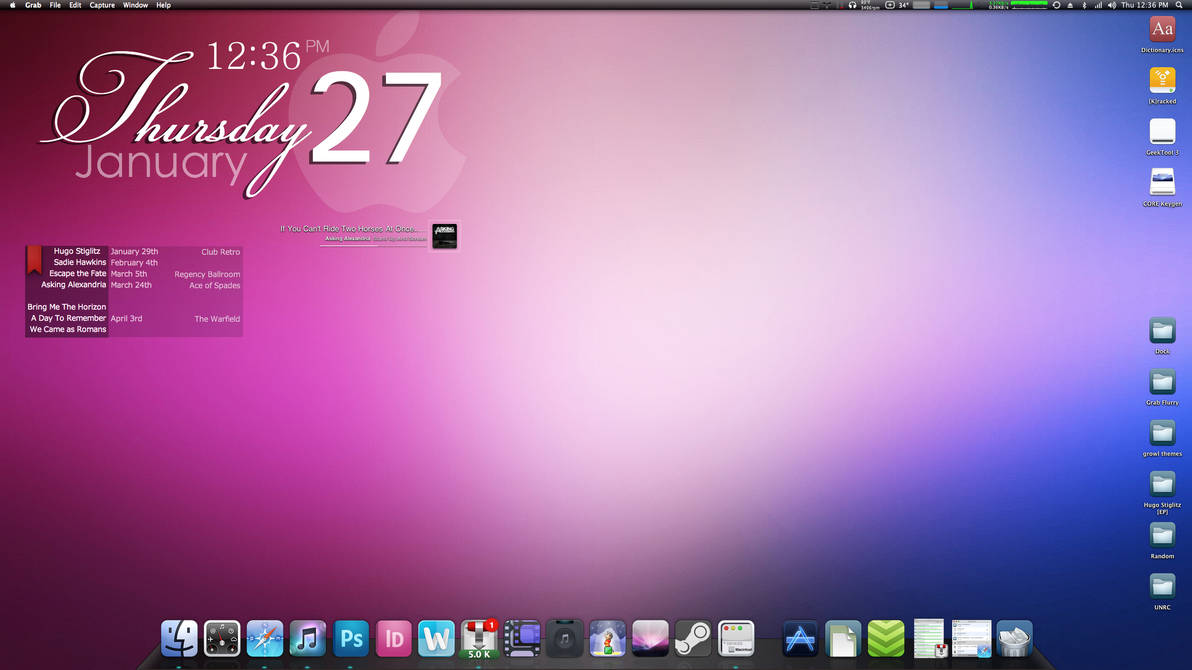This screenshot has width=1192, height=670.
Task: Click the now playing album art thumbnail
Action: [445, 235]
